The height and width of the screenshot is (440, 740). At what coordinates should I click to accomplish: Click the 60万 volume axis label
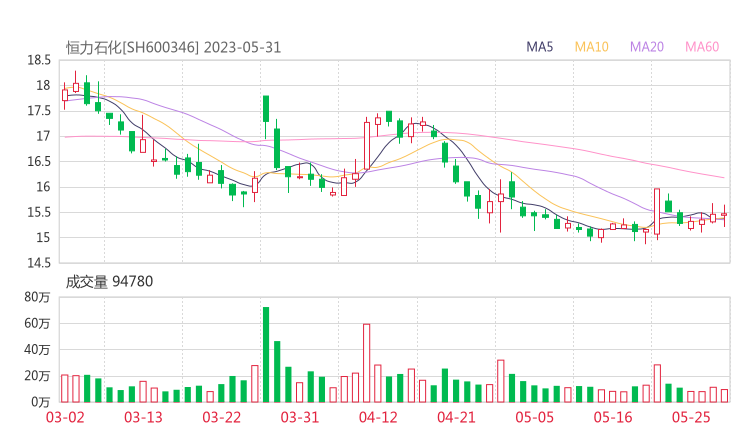pos(37,323)
